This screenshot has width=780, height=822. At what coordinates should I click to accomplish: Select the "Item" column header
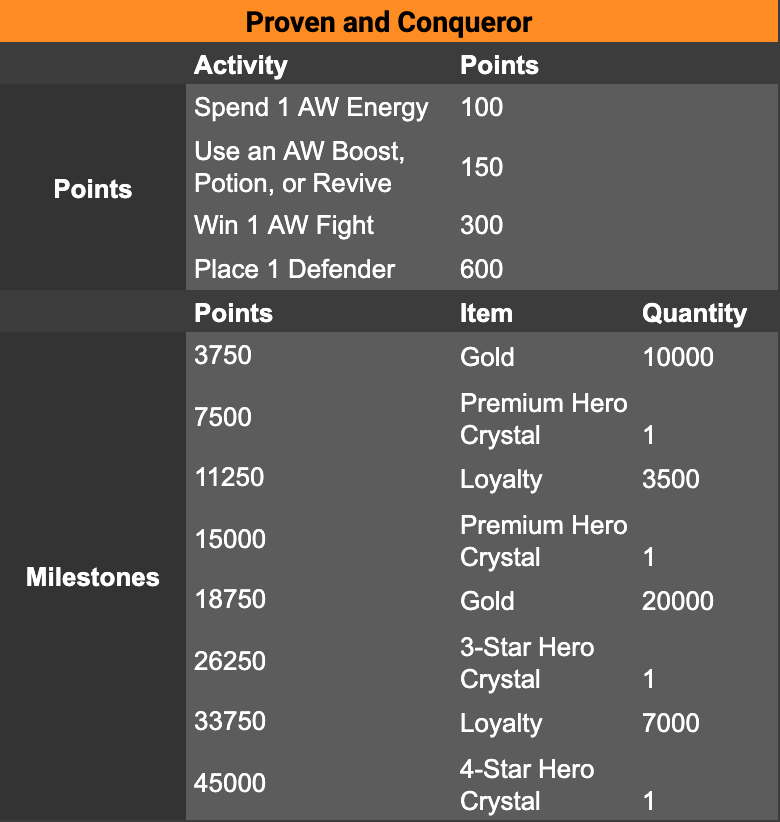pos(486,313)
